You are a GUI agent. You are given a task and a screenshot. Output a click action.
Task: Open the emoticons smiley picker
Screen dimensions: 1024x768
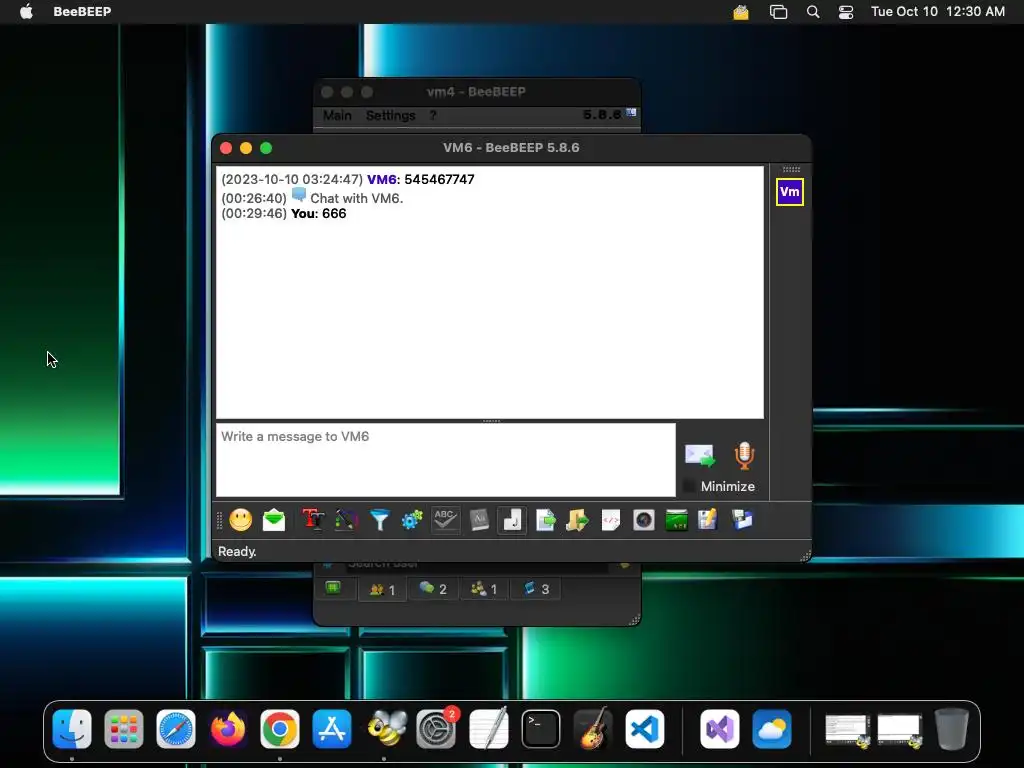click(240, 520)
